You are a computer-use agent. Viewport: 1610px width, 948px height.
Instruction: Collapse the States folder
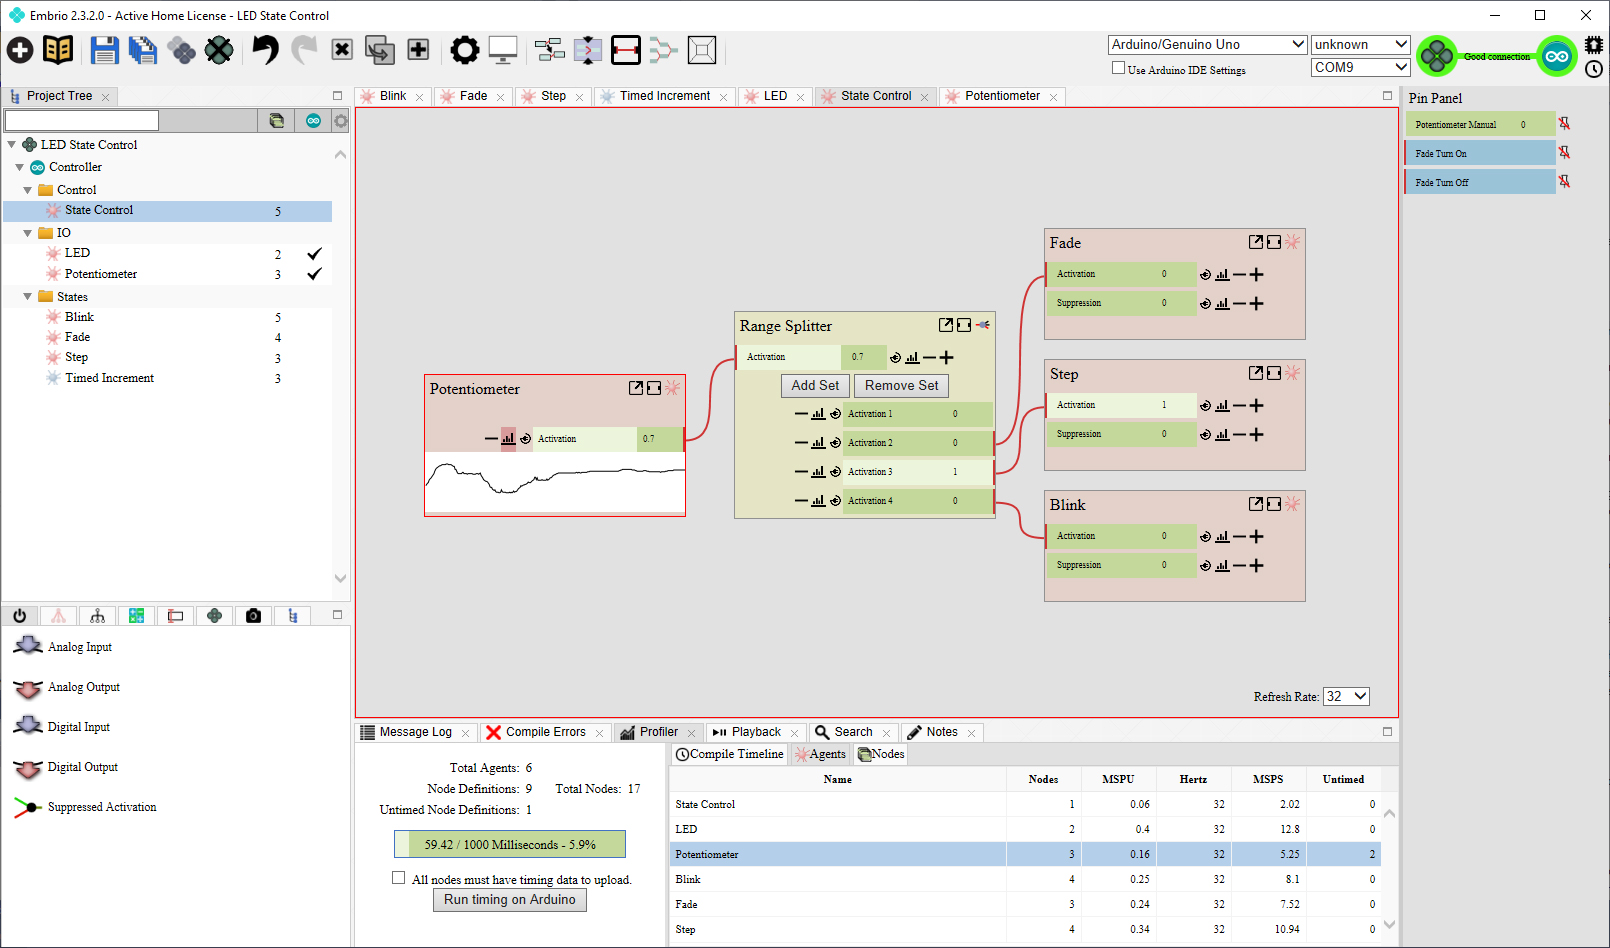click(x=27, y=297)
